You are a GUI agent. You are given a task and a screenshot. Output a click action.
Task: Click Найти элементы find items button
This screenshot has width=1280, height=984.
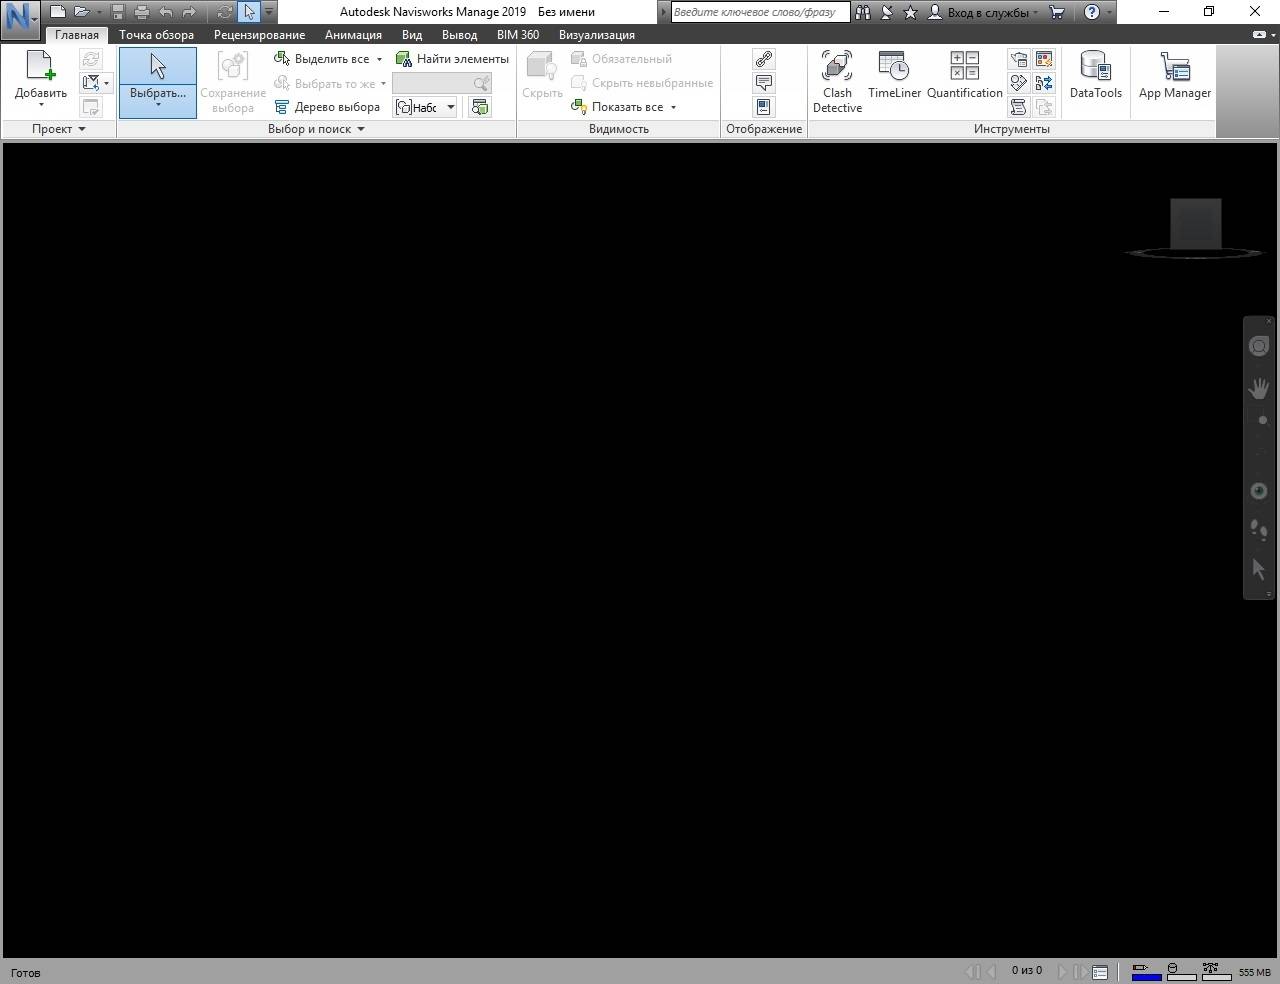452,59
